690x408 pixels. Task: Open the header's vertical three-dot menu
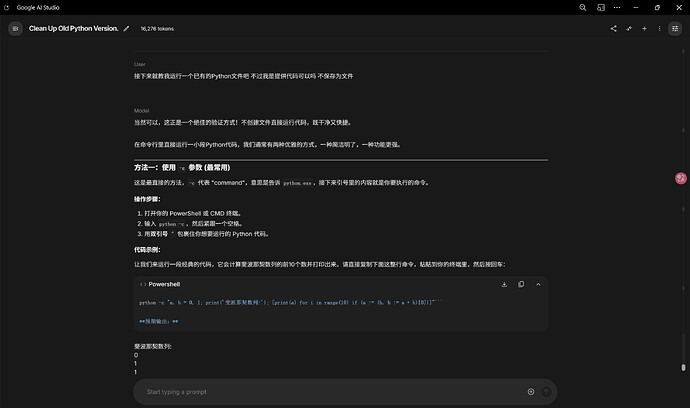(x=659, y=29)
